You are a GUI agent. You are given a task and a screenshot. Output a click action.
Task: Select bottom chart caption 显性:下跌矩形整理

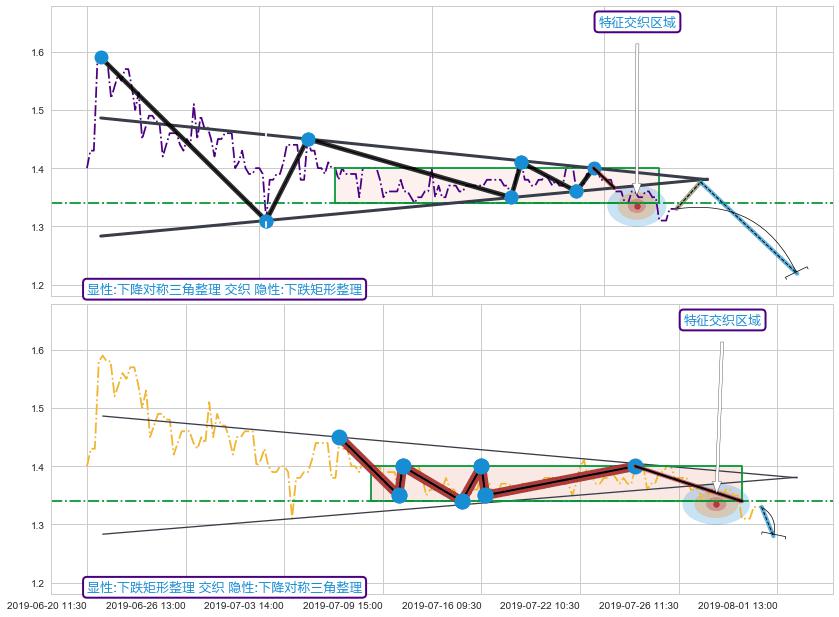(x=224, y=587)
